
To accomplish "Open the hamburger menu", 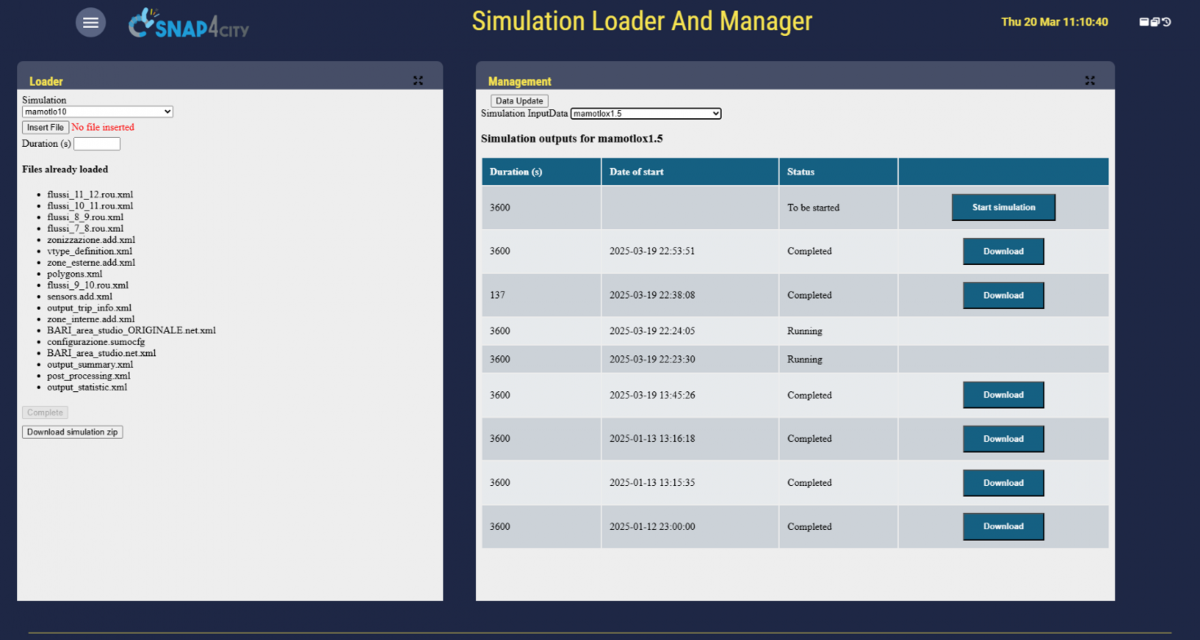I will click(x=91, y=22).
